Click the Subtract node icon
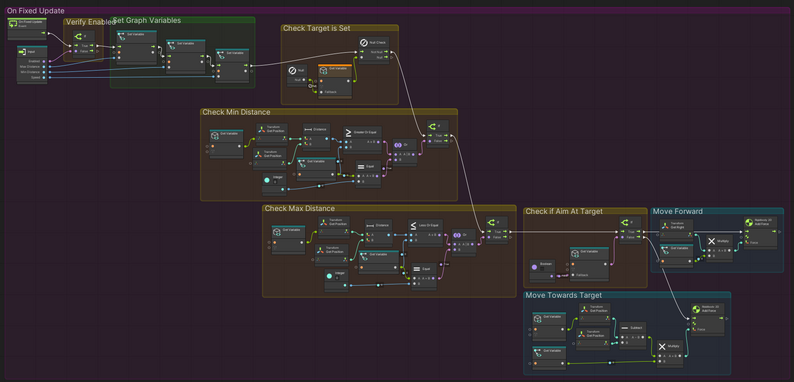 [624, 328]
